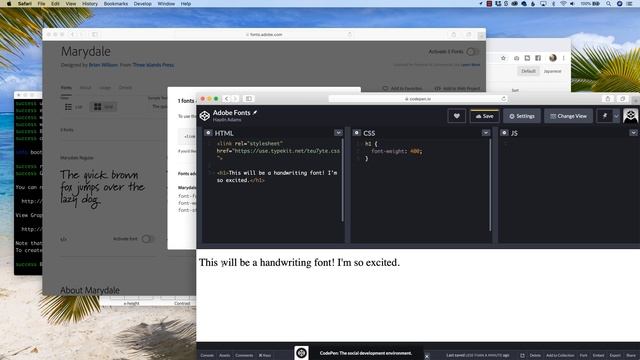Screen dimensions: 640x360
Task: Select Default option in Chrome window
Action: [528, 71]
